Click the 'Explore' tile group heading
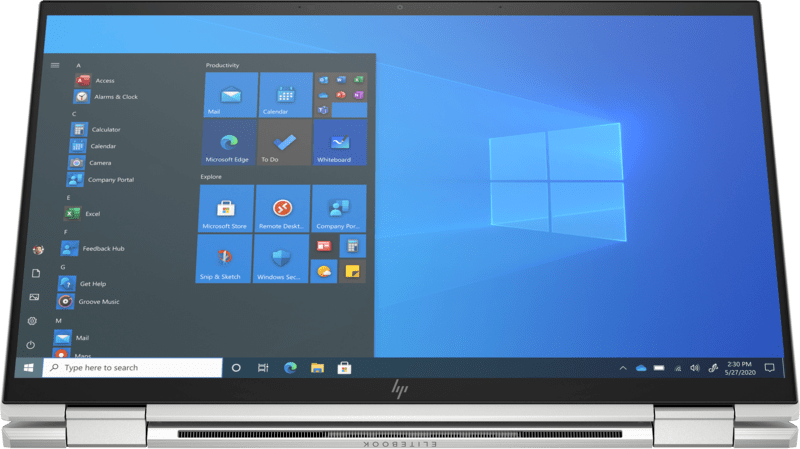800x449 pixels. 211,177
